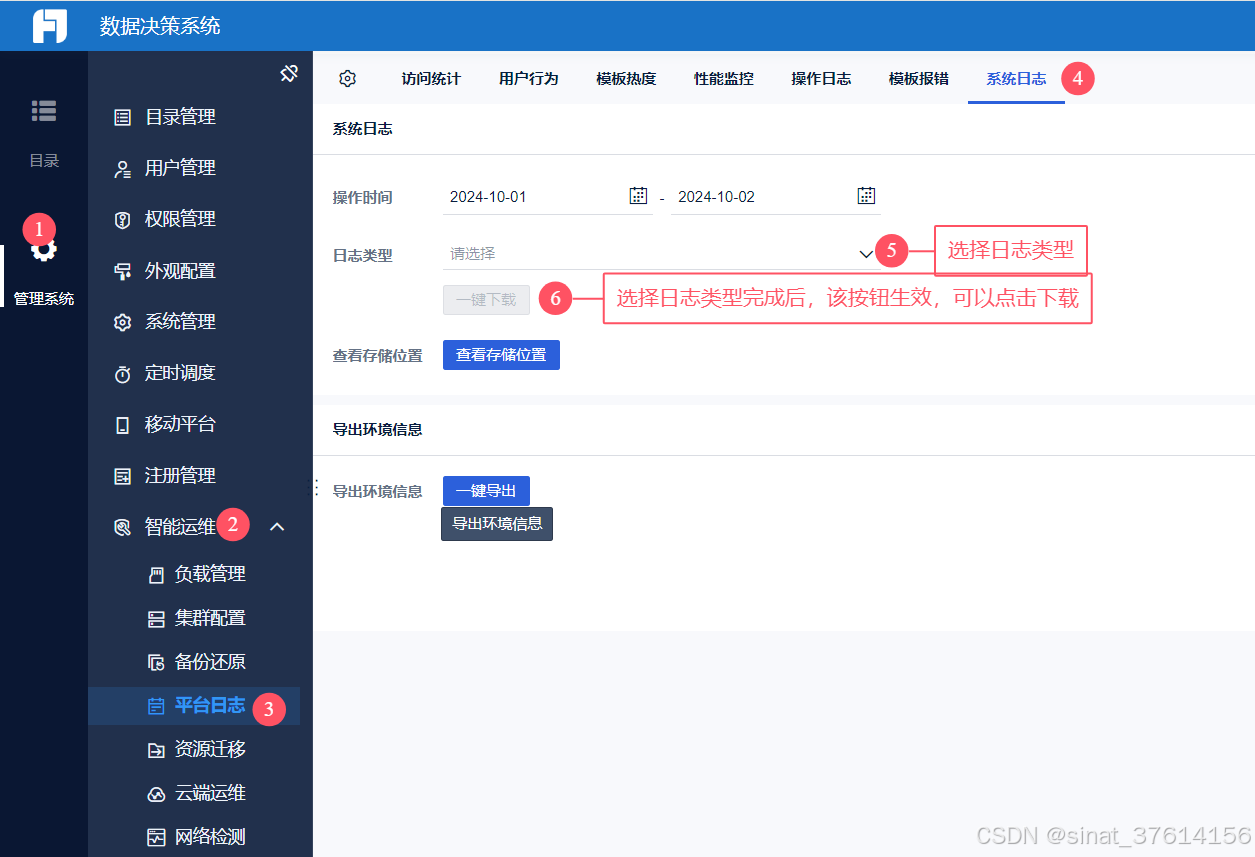Click the 操作时间 field label
Screen dimensions: 1255x857
tap(362, 198)
